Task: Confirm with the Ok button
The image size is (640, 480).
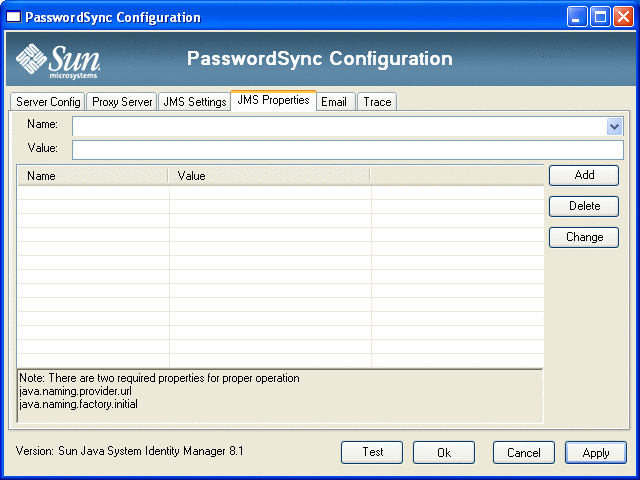Action: [444, 452]
